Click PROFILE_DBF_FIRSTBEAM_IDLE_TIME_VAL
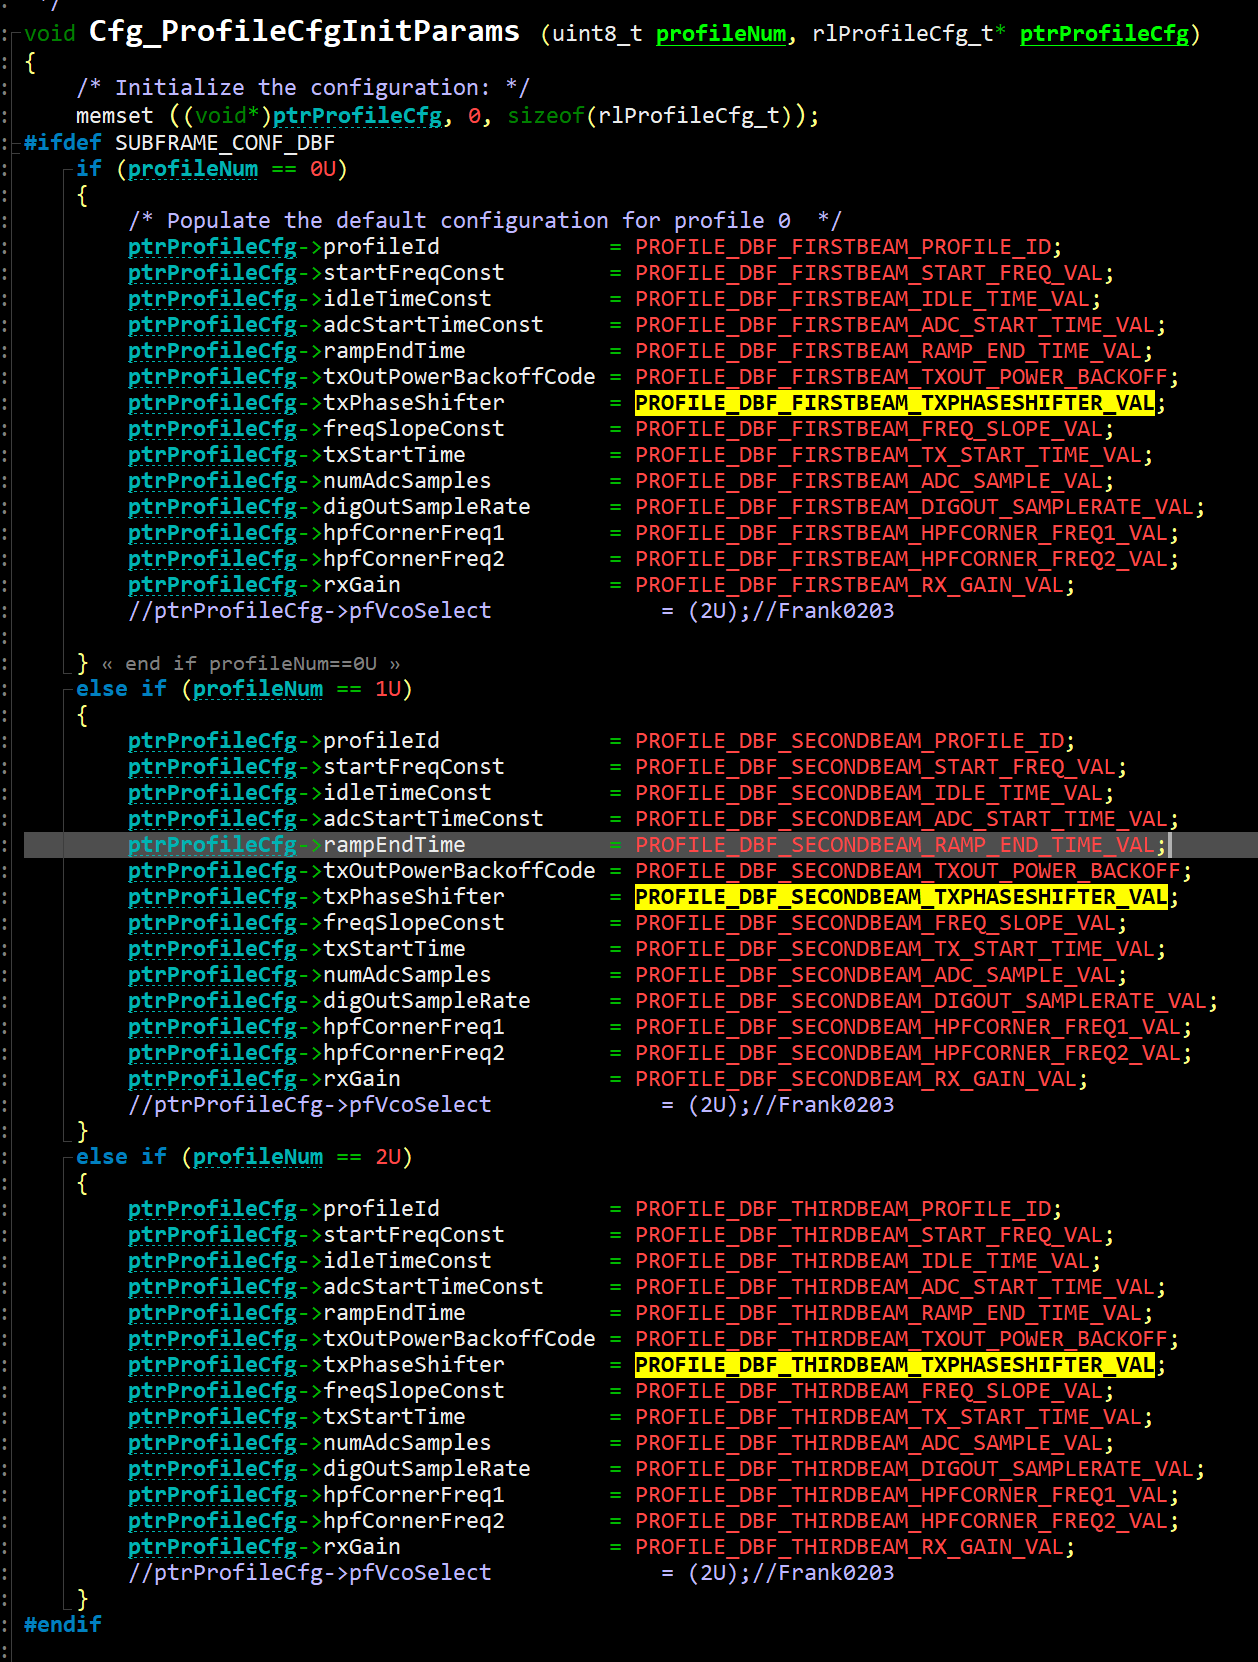Image resolution: width=1258 pixels, height=1662 pixels. (x=863, y=299)
